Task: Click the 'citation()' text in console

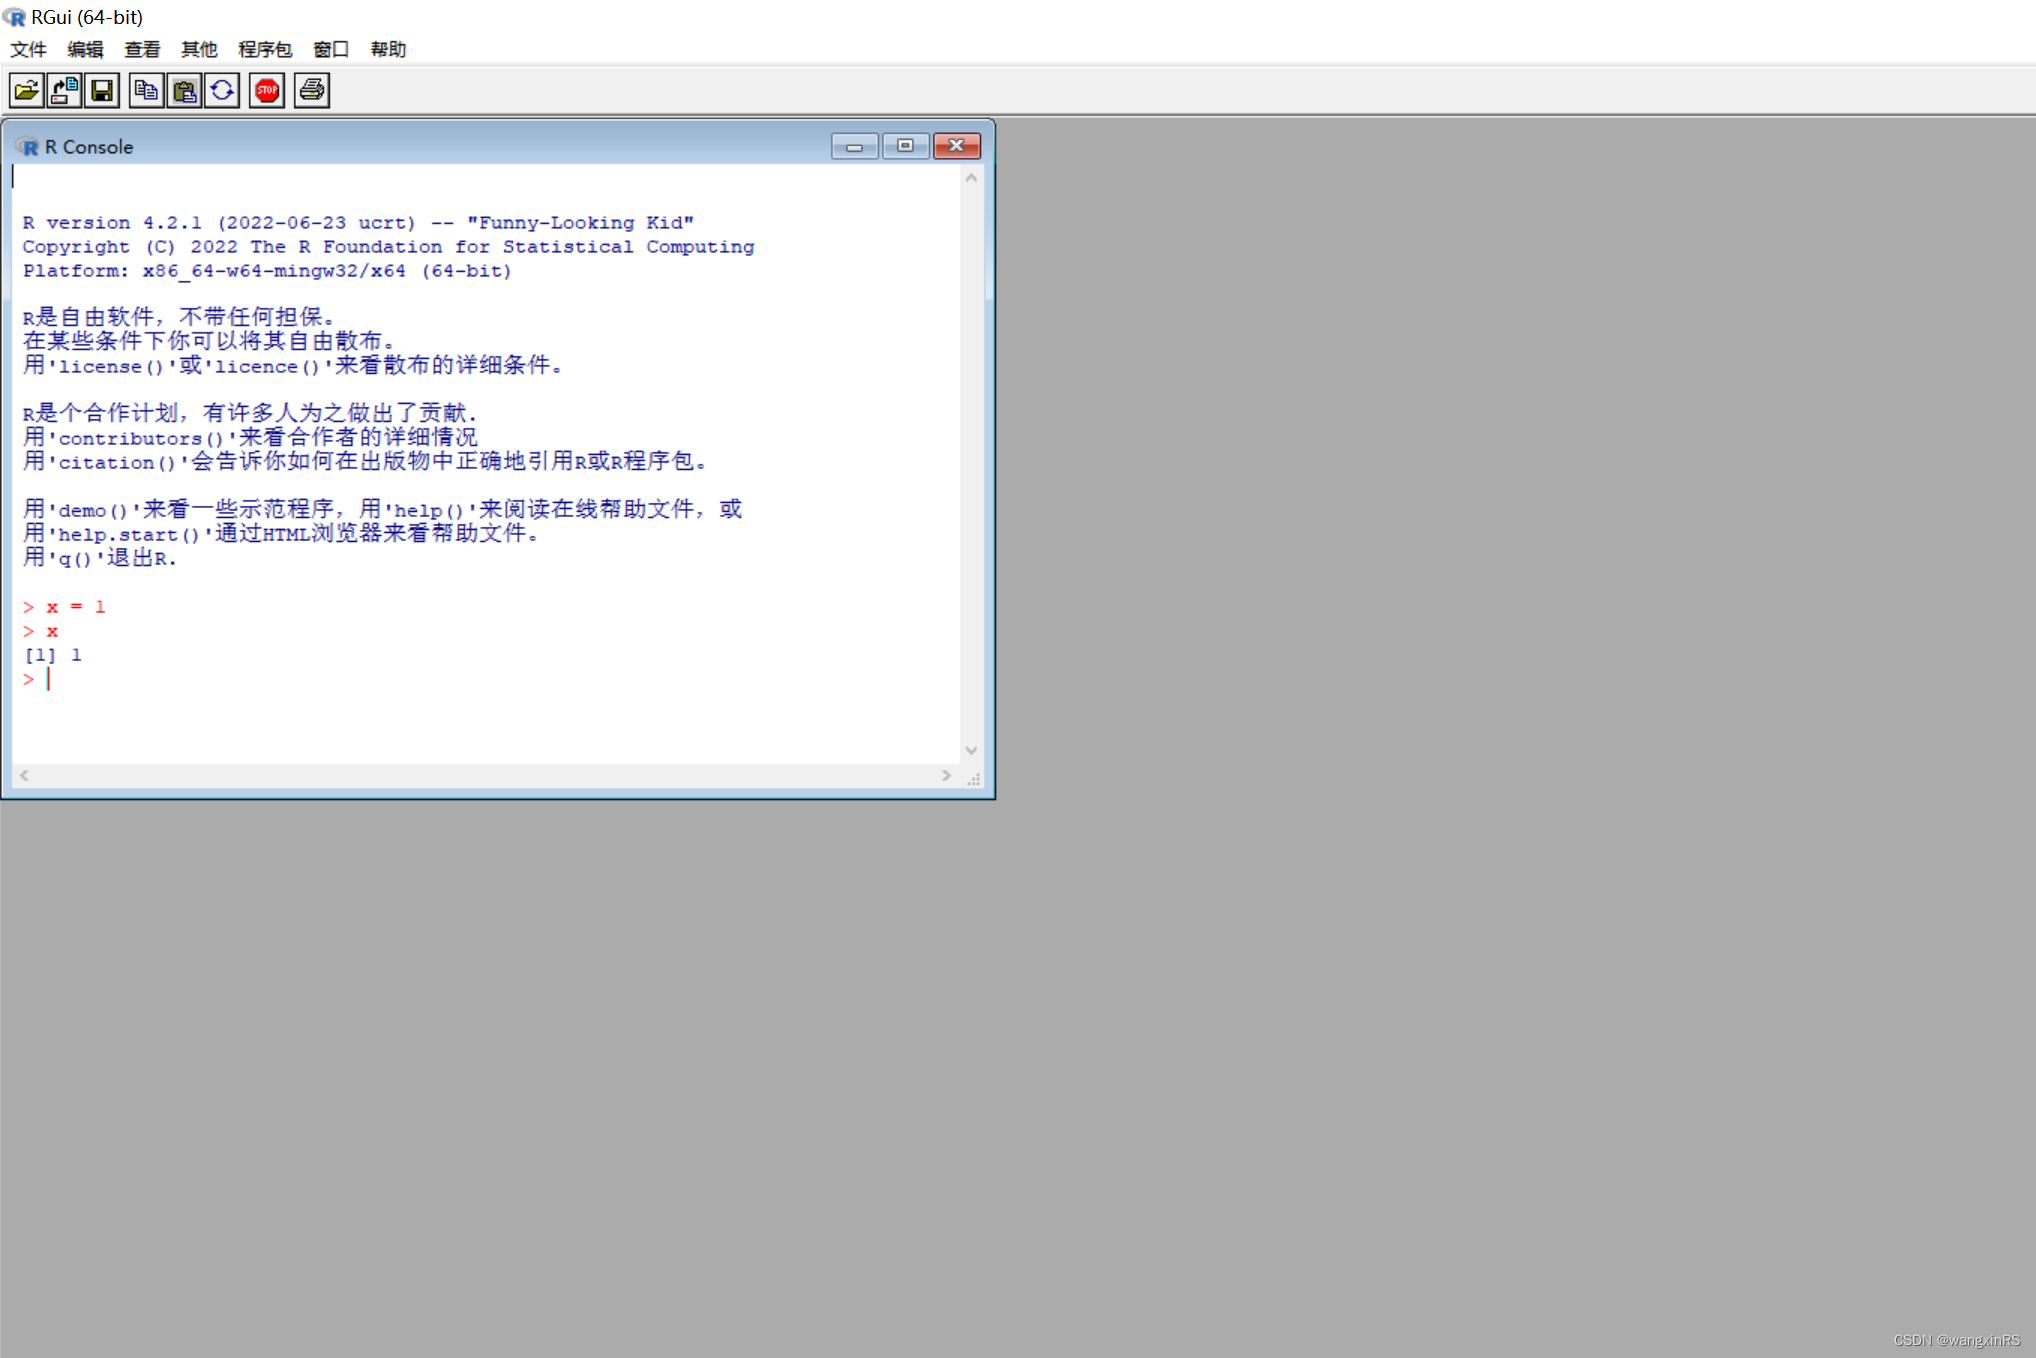Action: coord(117,462)
